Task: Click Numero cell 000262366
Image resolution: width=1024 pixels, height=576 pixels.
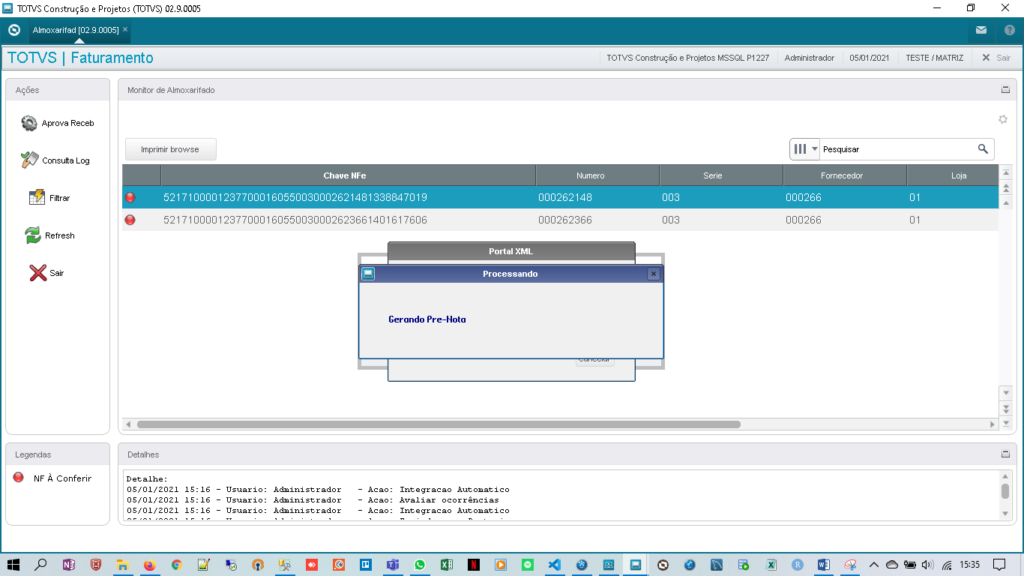Action: coord(565,220)
